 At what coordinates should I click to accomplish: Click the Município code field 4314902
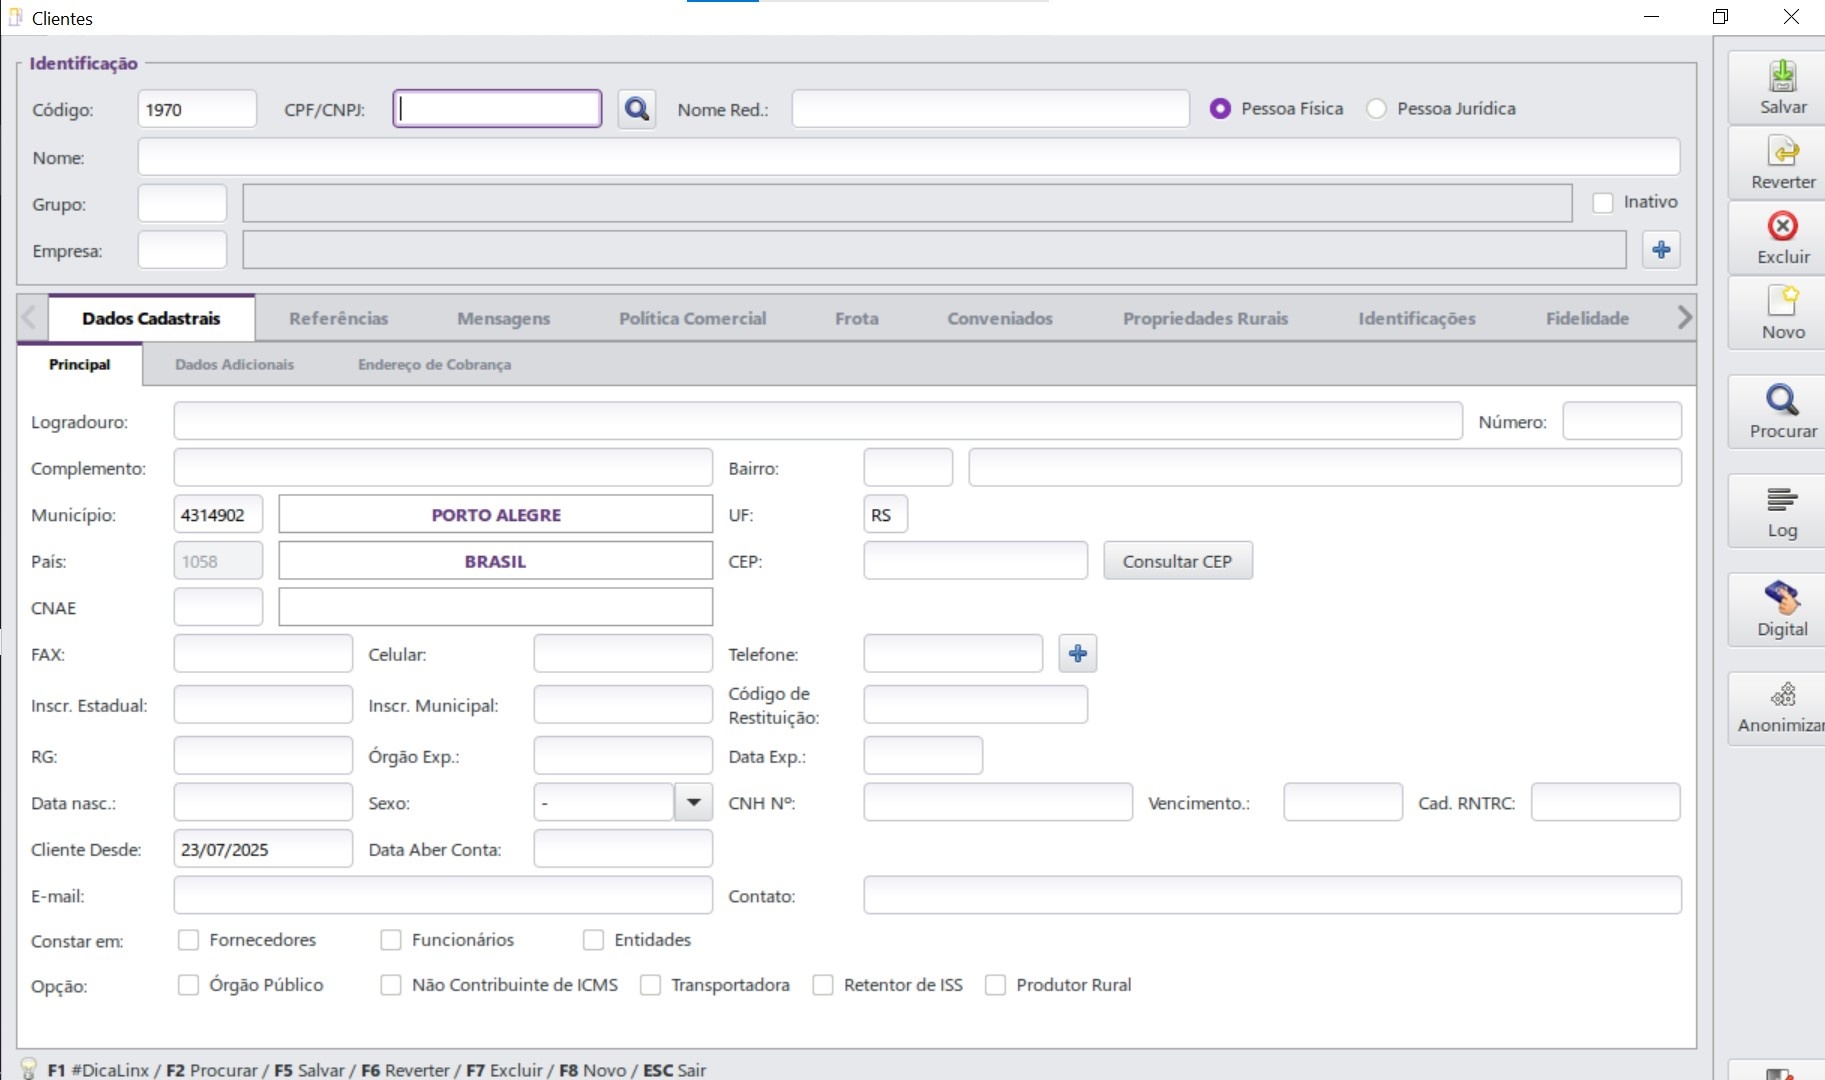coord(218,514)
